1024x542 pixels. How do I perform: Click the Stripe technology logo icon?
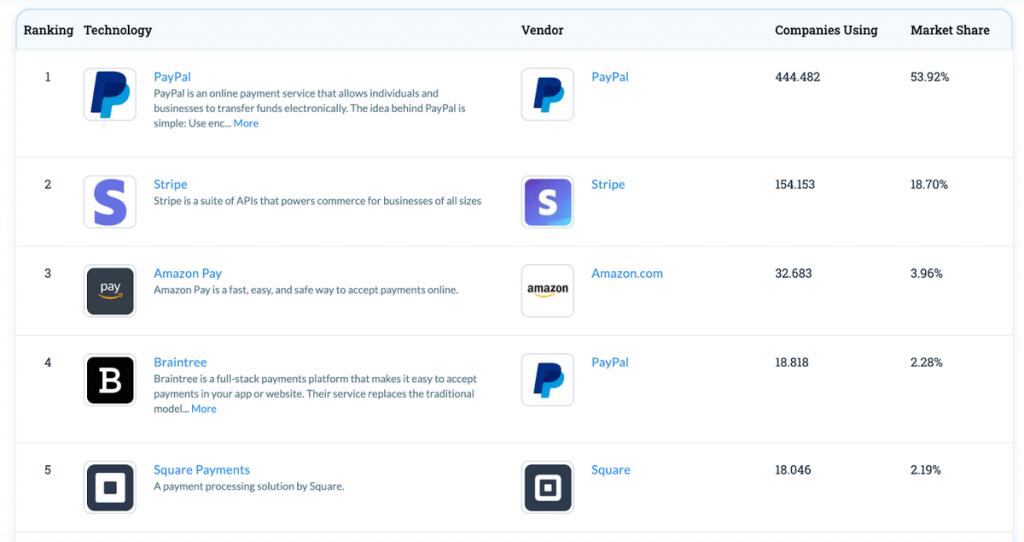coord(110,202)
